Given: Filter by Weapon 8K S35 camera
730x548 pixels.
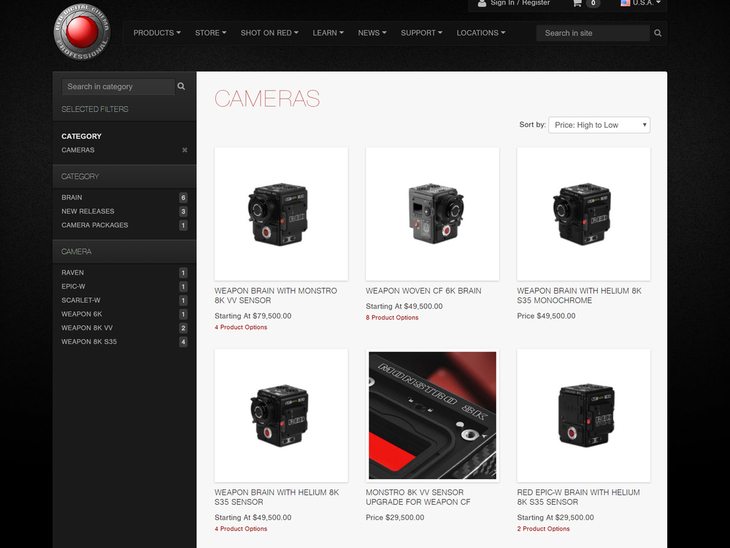Looking at the screenshot, I should tap(89, 341).
